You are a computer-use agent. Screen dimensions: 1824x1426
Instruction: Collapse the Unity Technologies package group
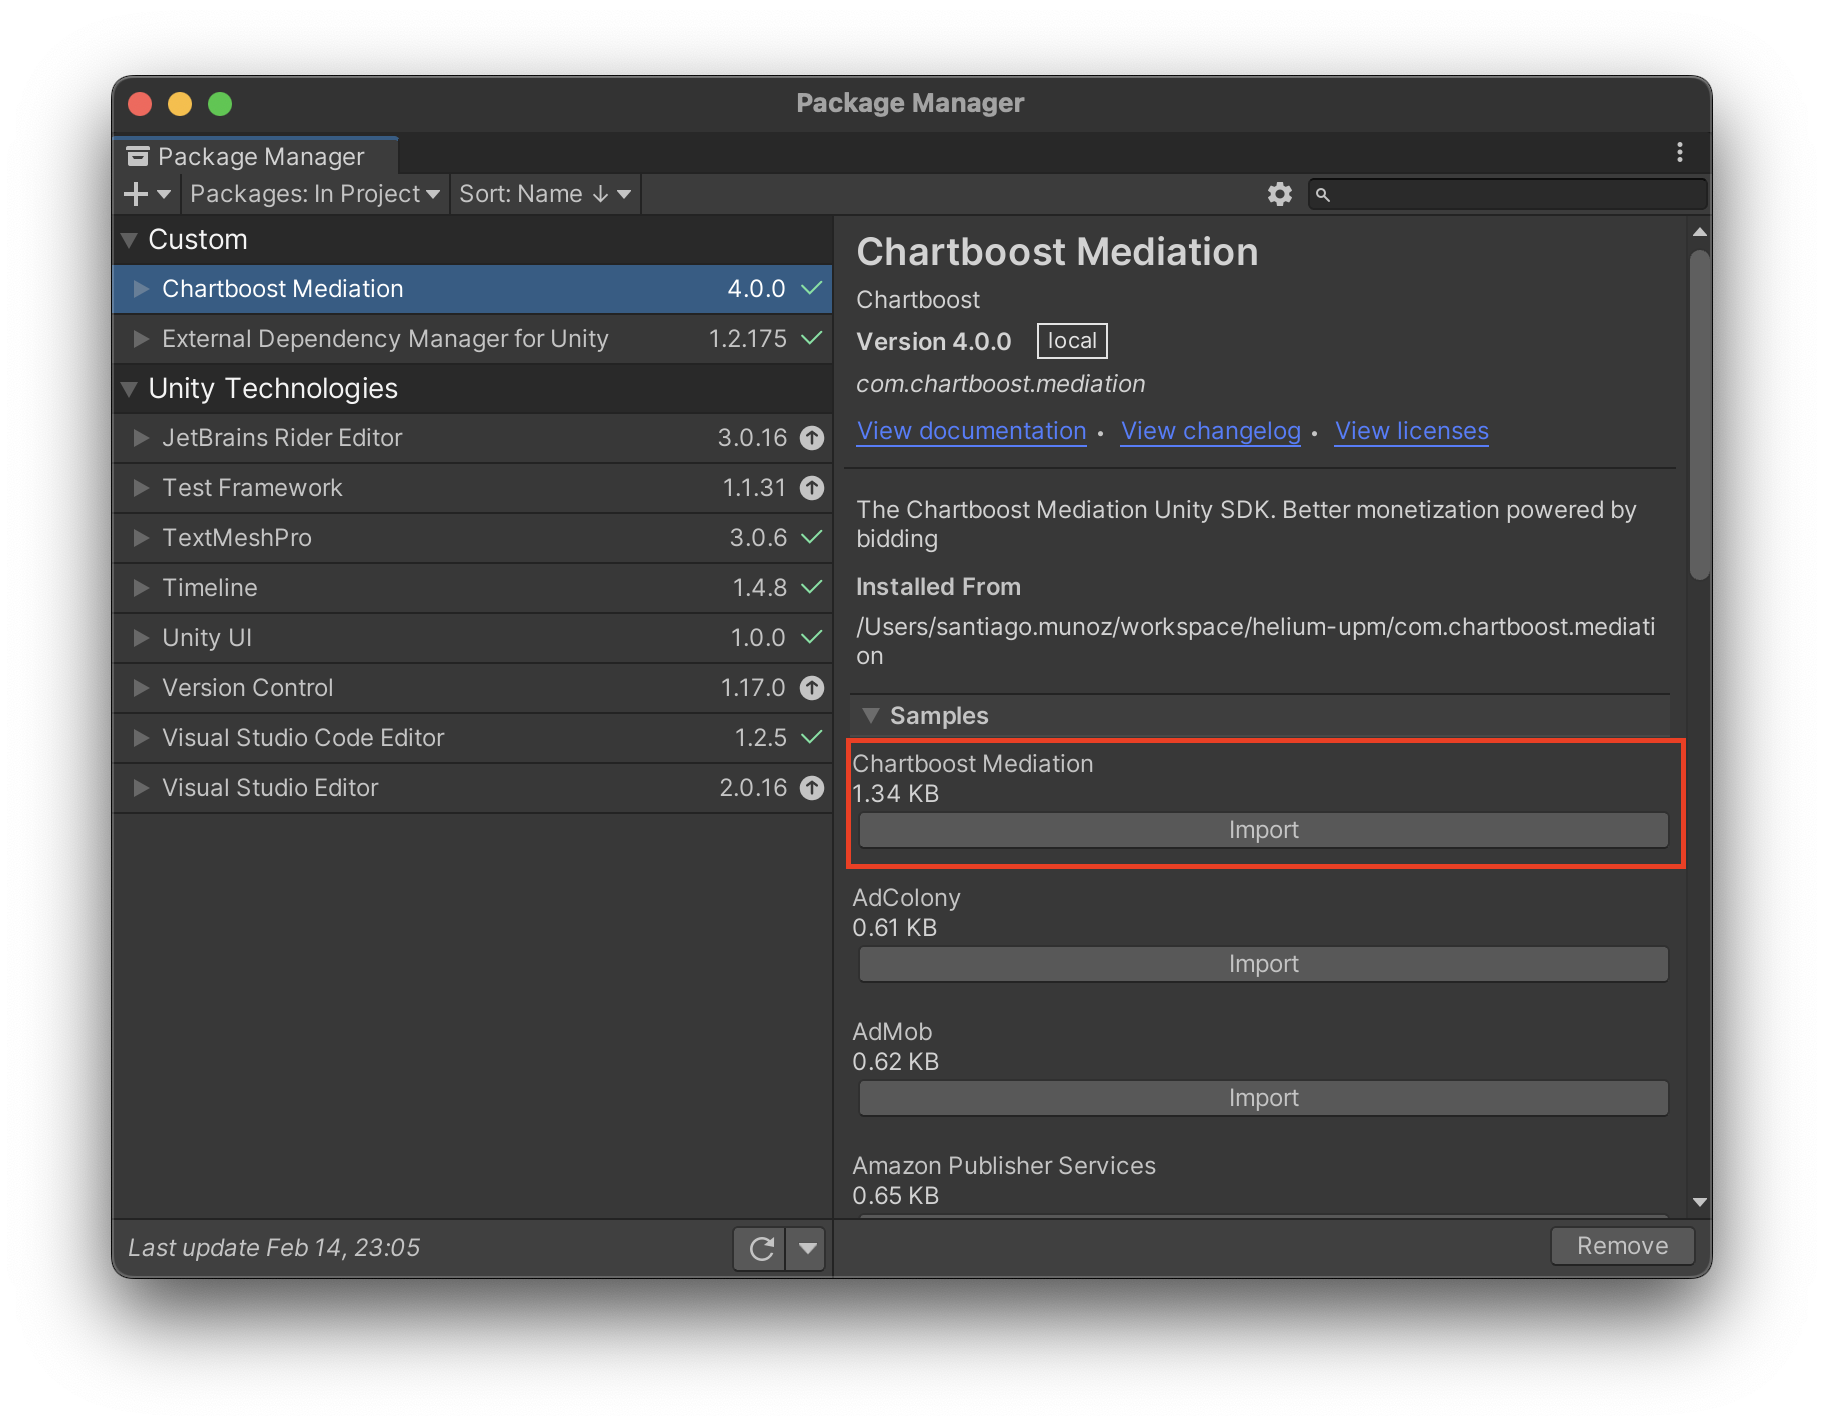(x=129, y=389)
